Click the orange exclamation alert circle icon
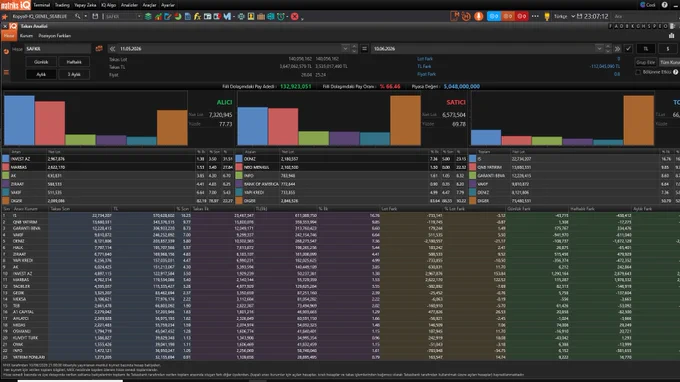The height and width of the screenshot is (382, 680). point(478,16)
